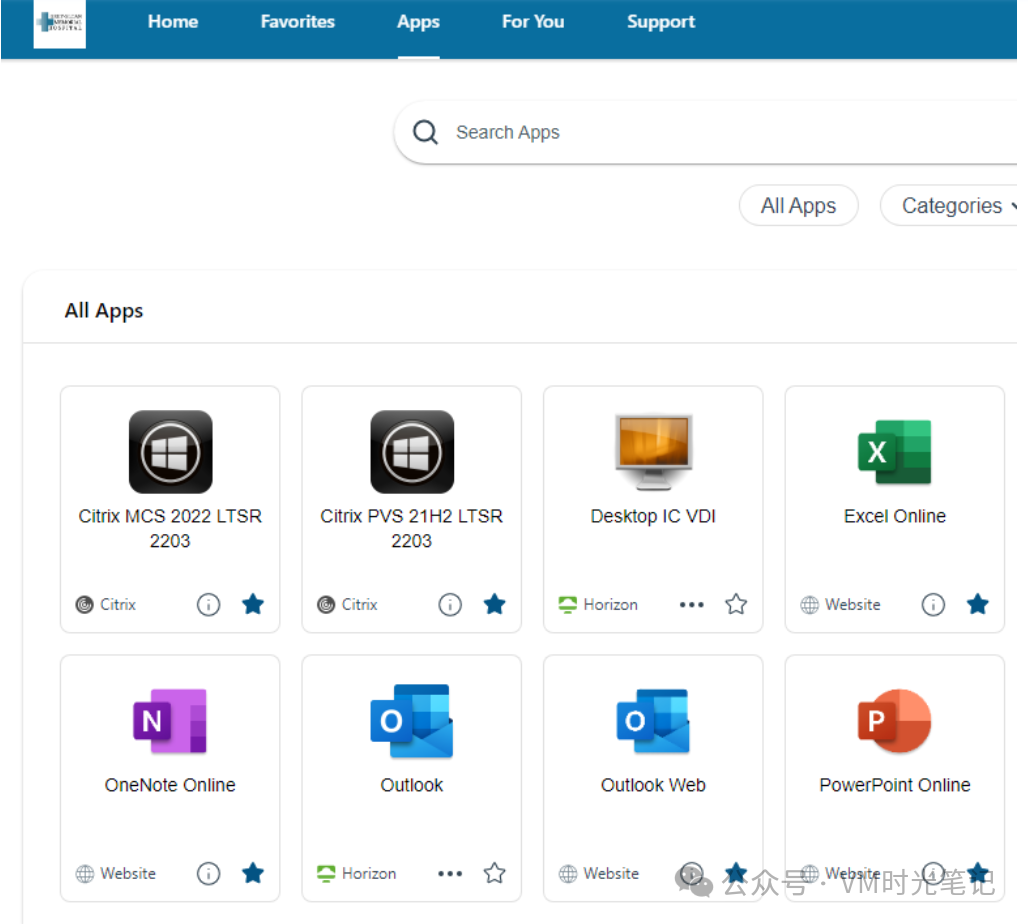Launch the Outlook Horizon app icon
This screenshot has height=924, width=1028.
tap(412, 721)
